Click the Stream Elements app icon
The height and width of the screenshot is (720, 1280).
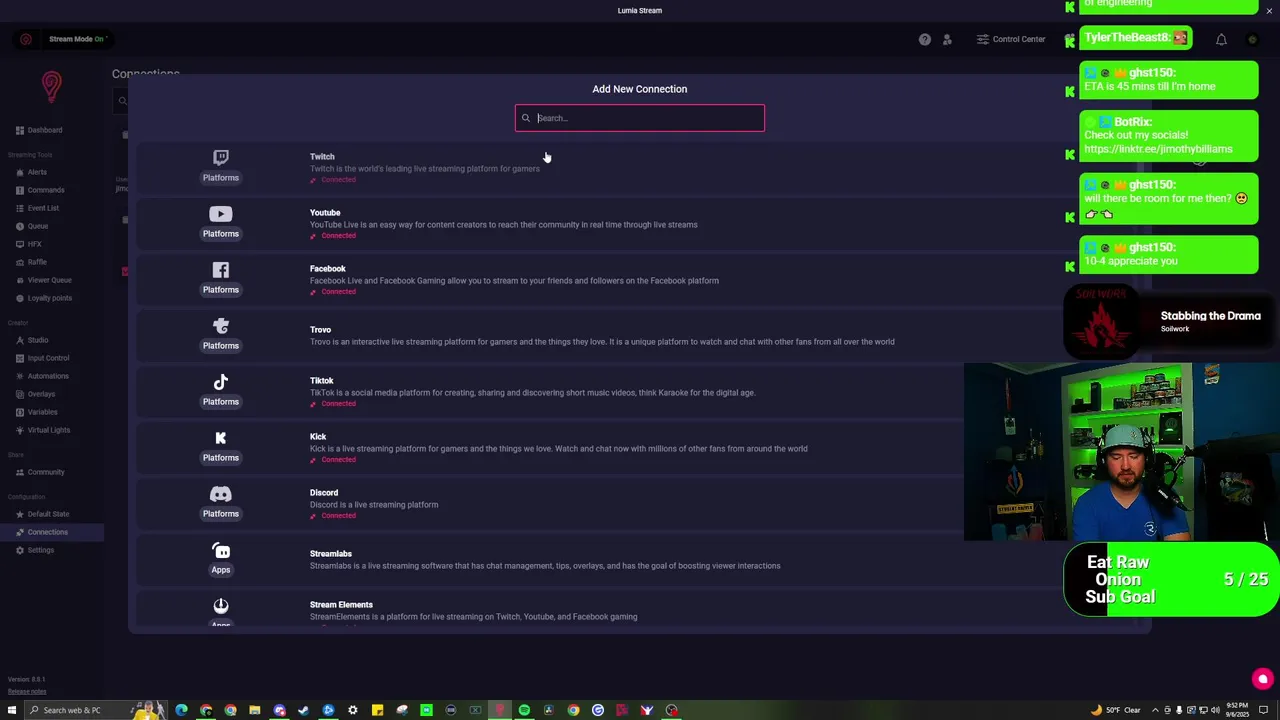tap(221, 606)
